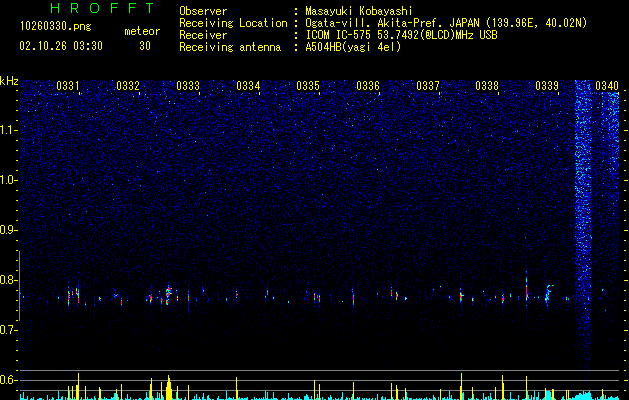Click the 0340 time marker

(607, 86)
